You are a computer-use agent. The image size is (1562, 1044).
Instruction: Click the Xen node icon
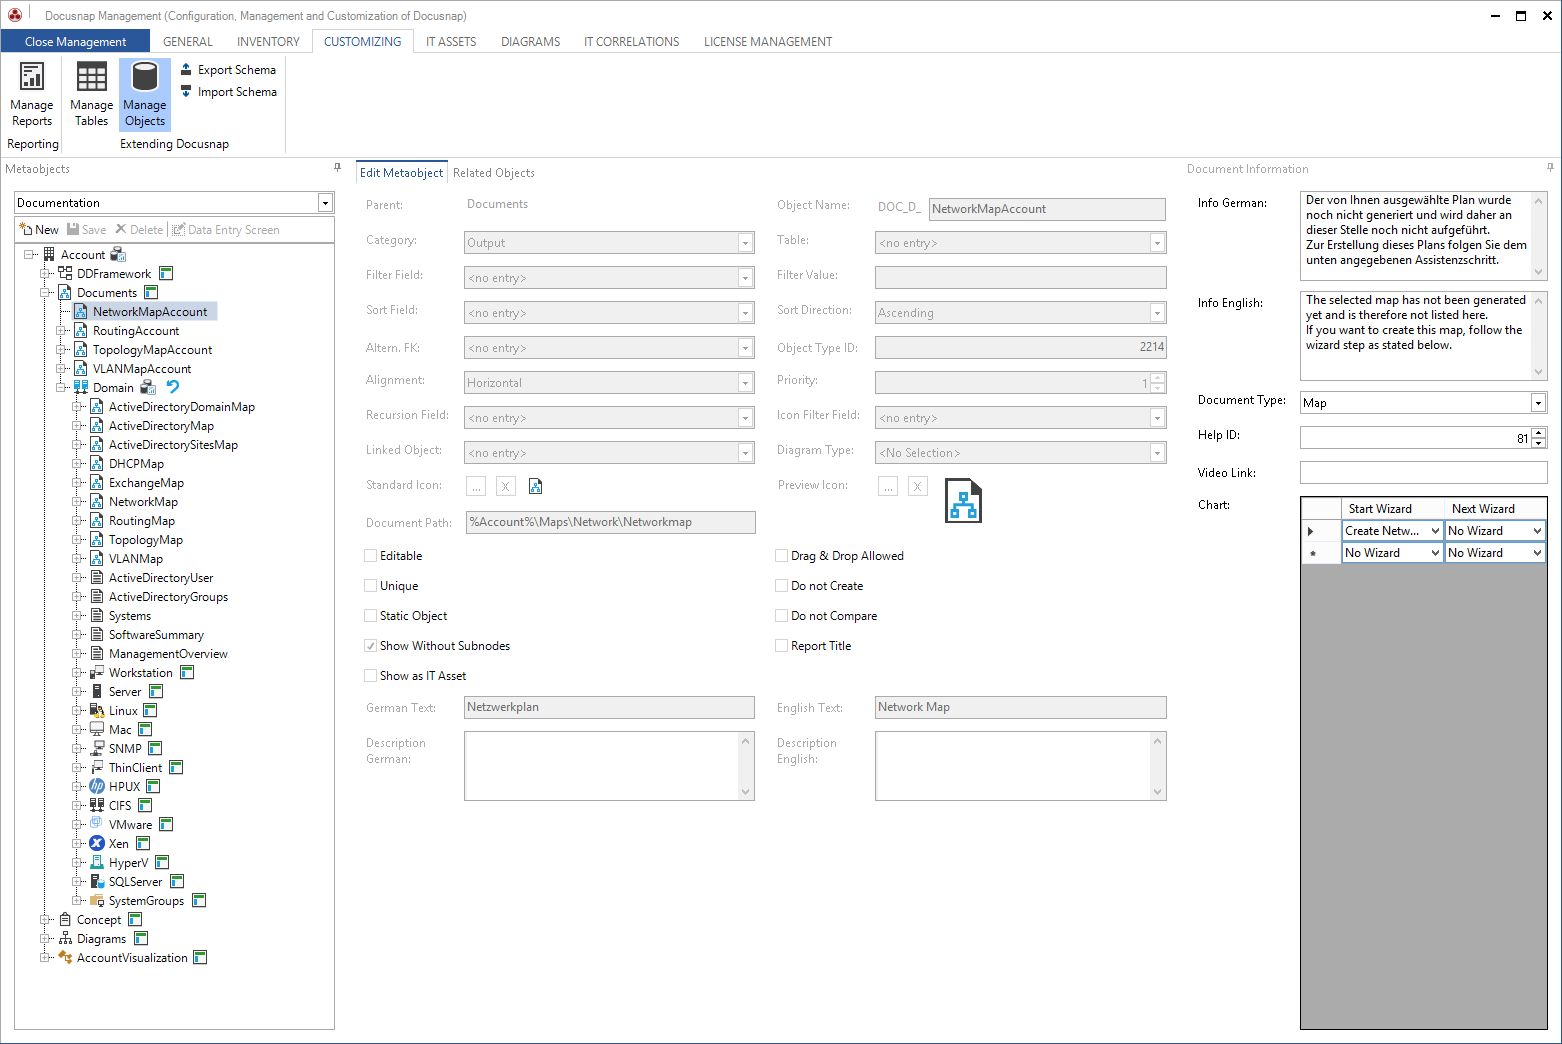click(x=97, y=843)
